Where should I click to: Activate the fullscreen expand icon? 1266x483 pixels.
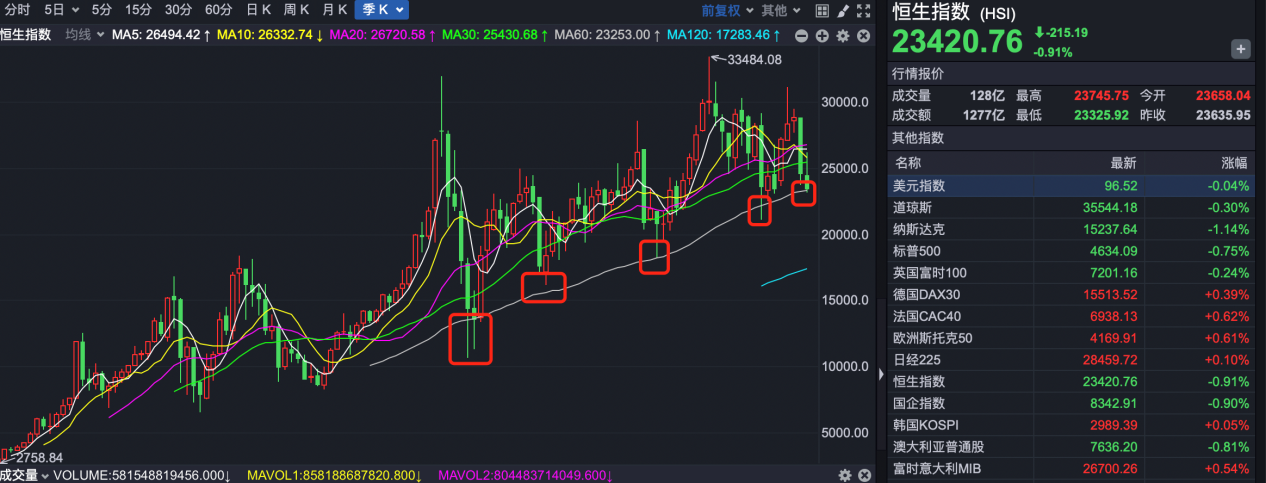click(x=864, y=11)
